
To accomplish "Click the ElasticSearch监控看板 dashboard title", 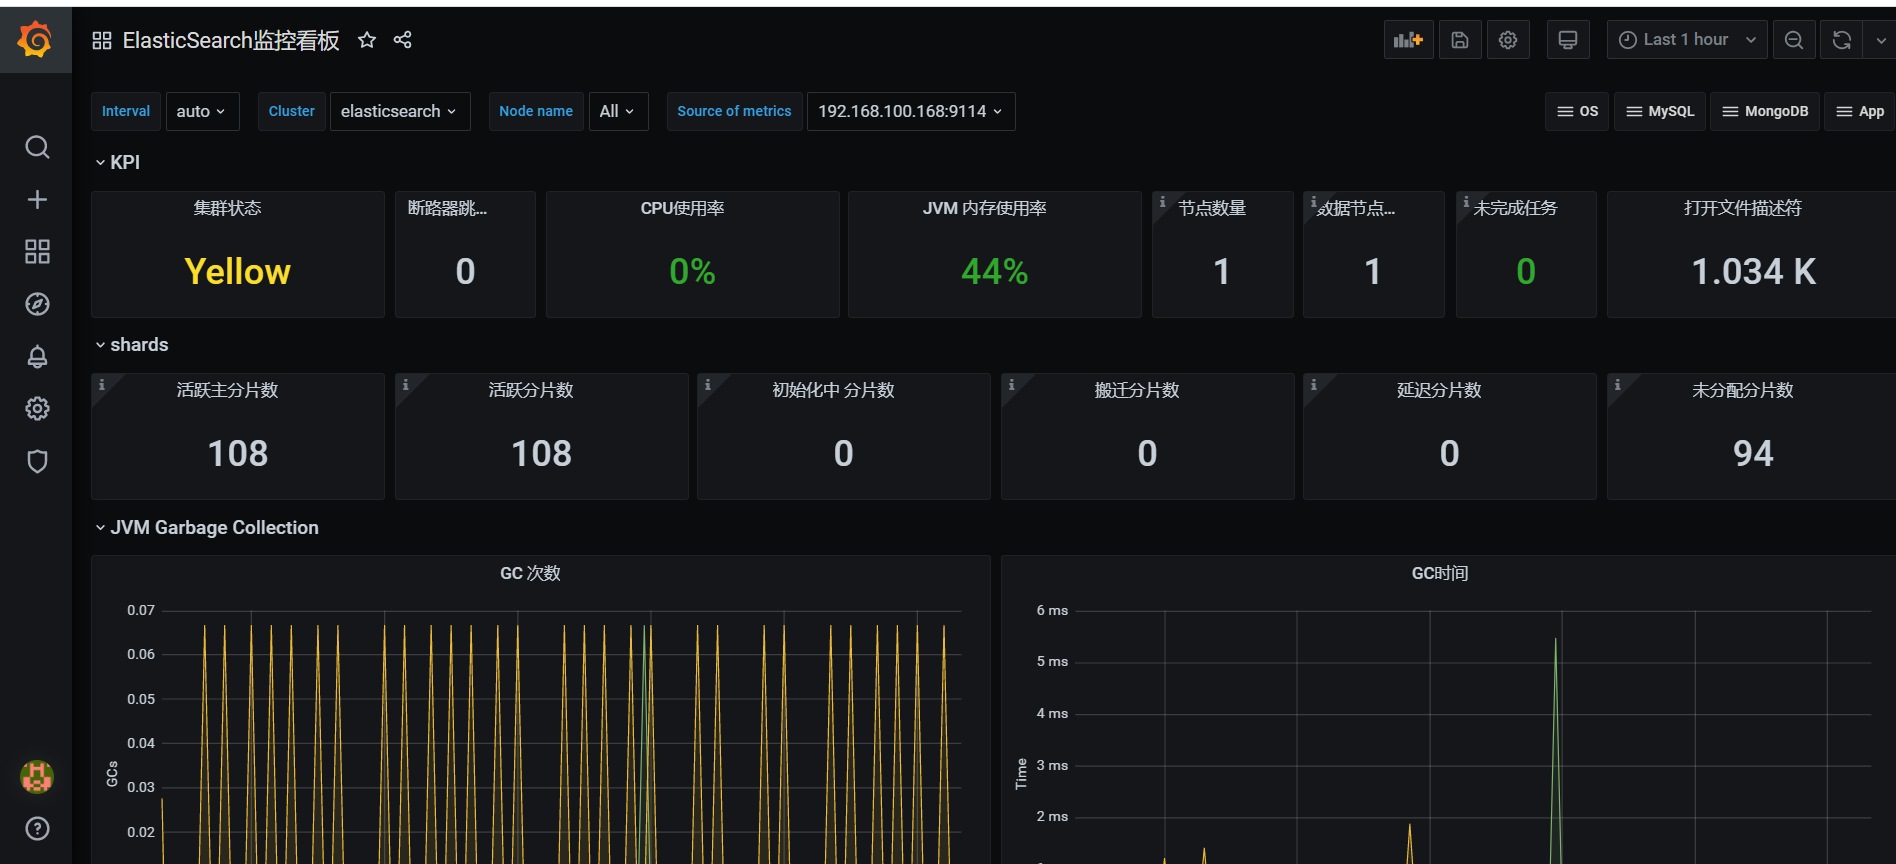I will [x=231, y=40].
